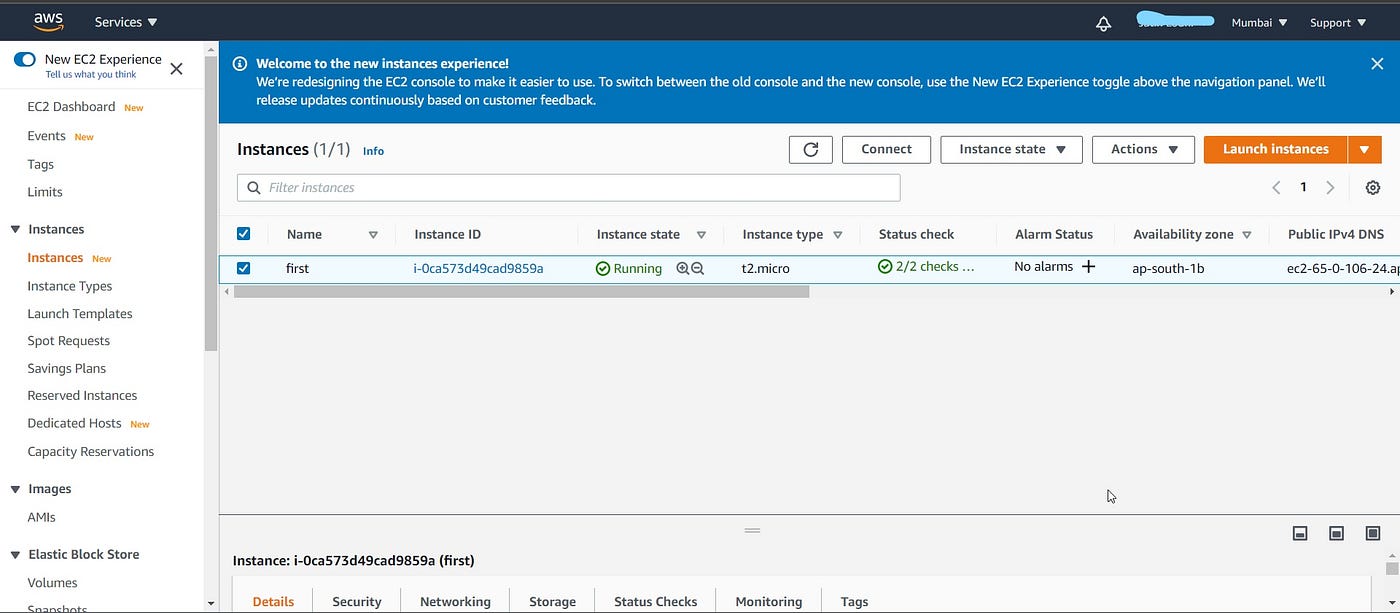Open Instance Types in the sidebar
The height and width of the screenshot is (613, 1400).
(x=70, y=286)
